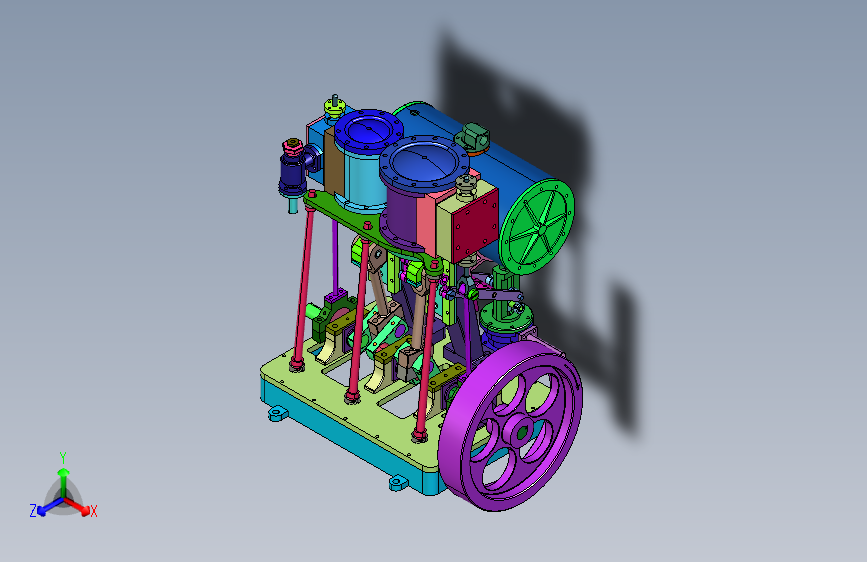Viewport: 867px width, 562px height.
Task: Select the purple flywheel on the engine
Action: pos(510,426)
